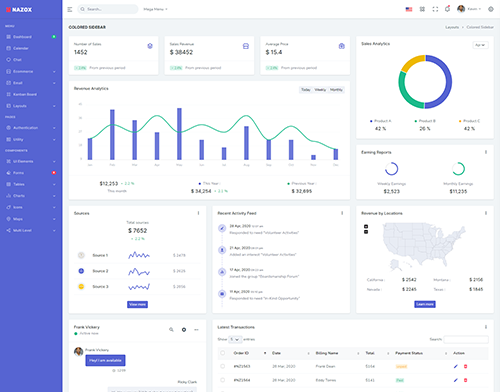
Task: Zoom out on the US map
Action: (366, 232)
